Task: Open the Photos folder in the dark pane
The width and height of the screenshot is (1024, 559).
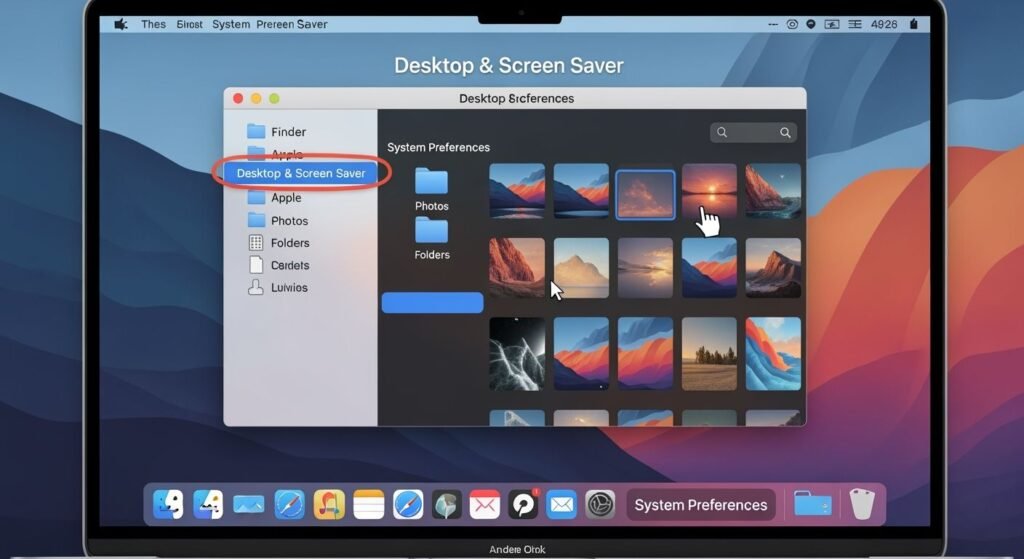Action: [x=432, y=189]
